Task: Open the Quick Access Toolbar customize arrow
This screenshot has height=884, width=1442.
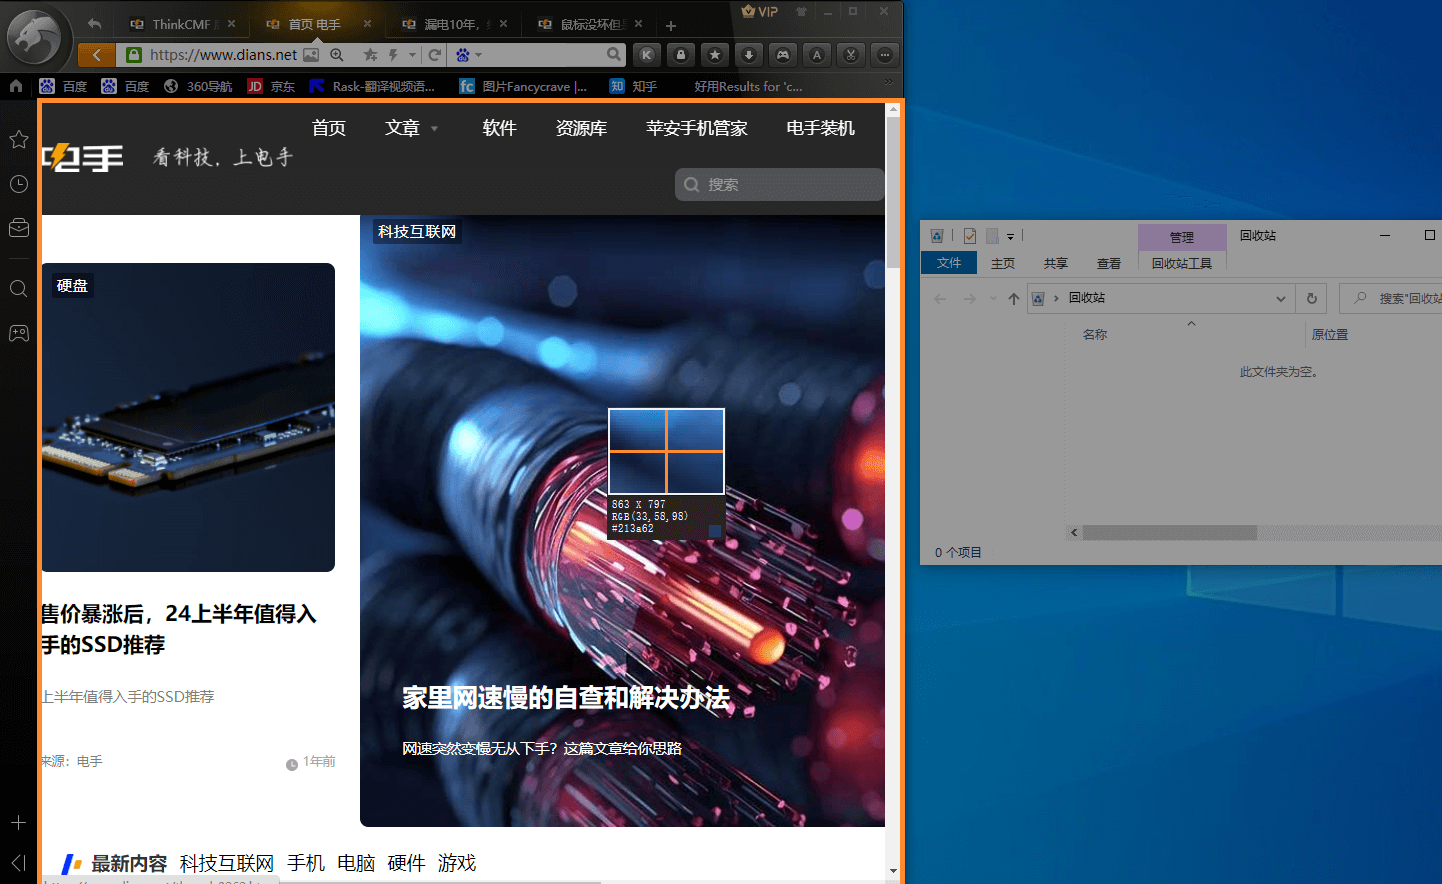Action: [x=1012, y=235]
